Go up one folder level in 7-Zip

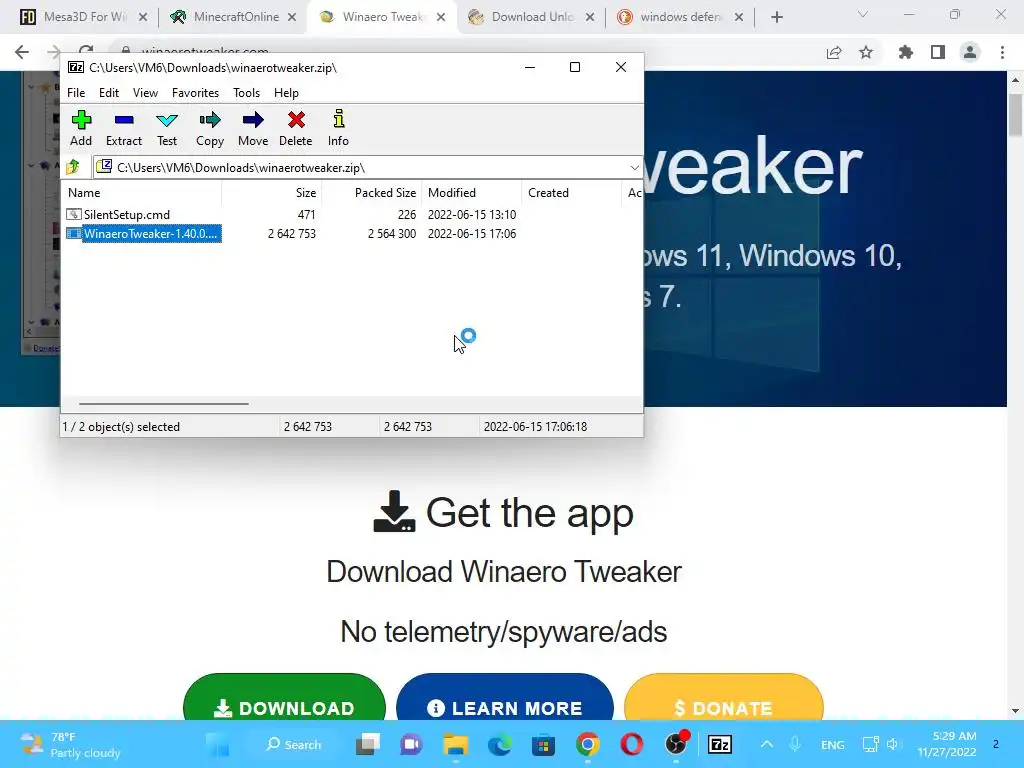[x=73, y=167]
